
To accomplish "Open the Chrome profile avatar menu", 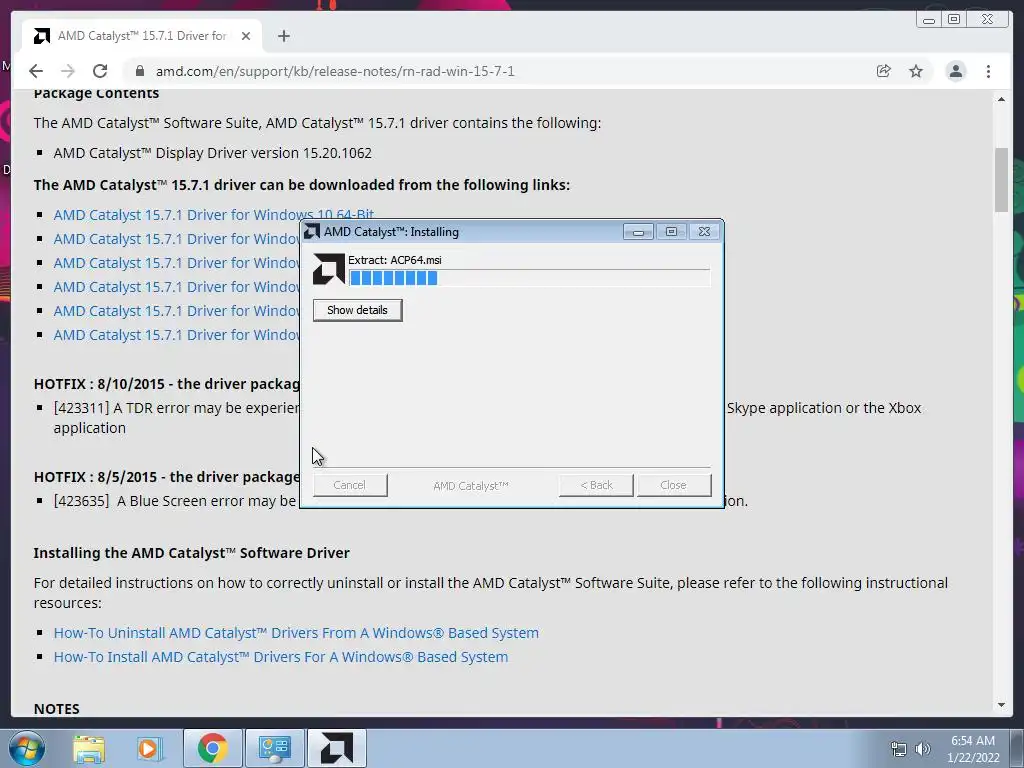I will coord(955,71).
